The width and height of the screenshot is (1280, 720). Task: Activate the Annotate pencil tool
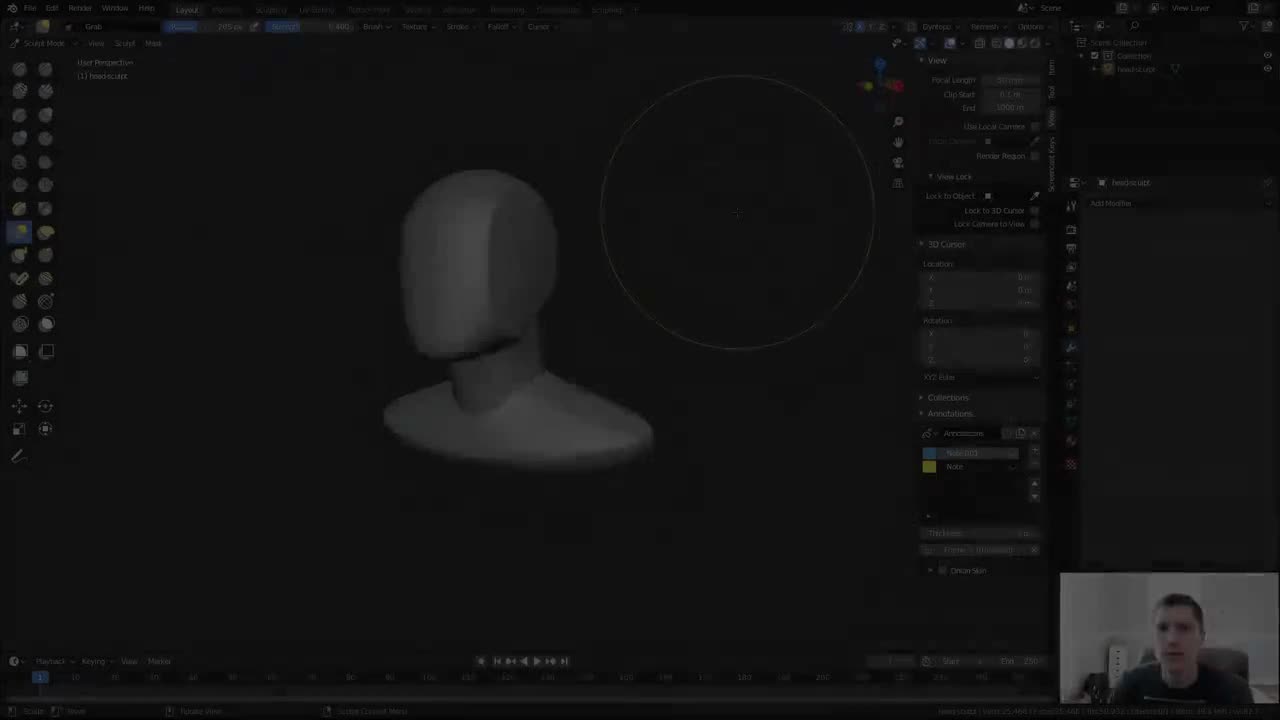point(18,456)
